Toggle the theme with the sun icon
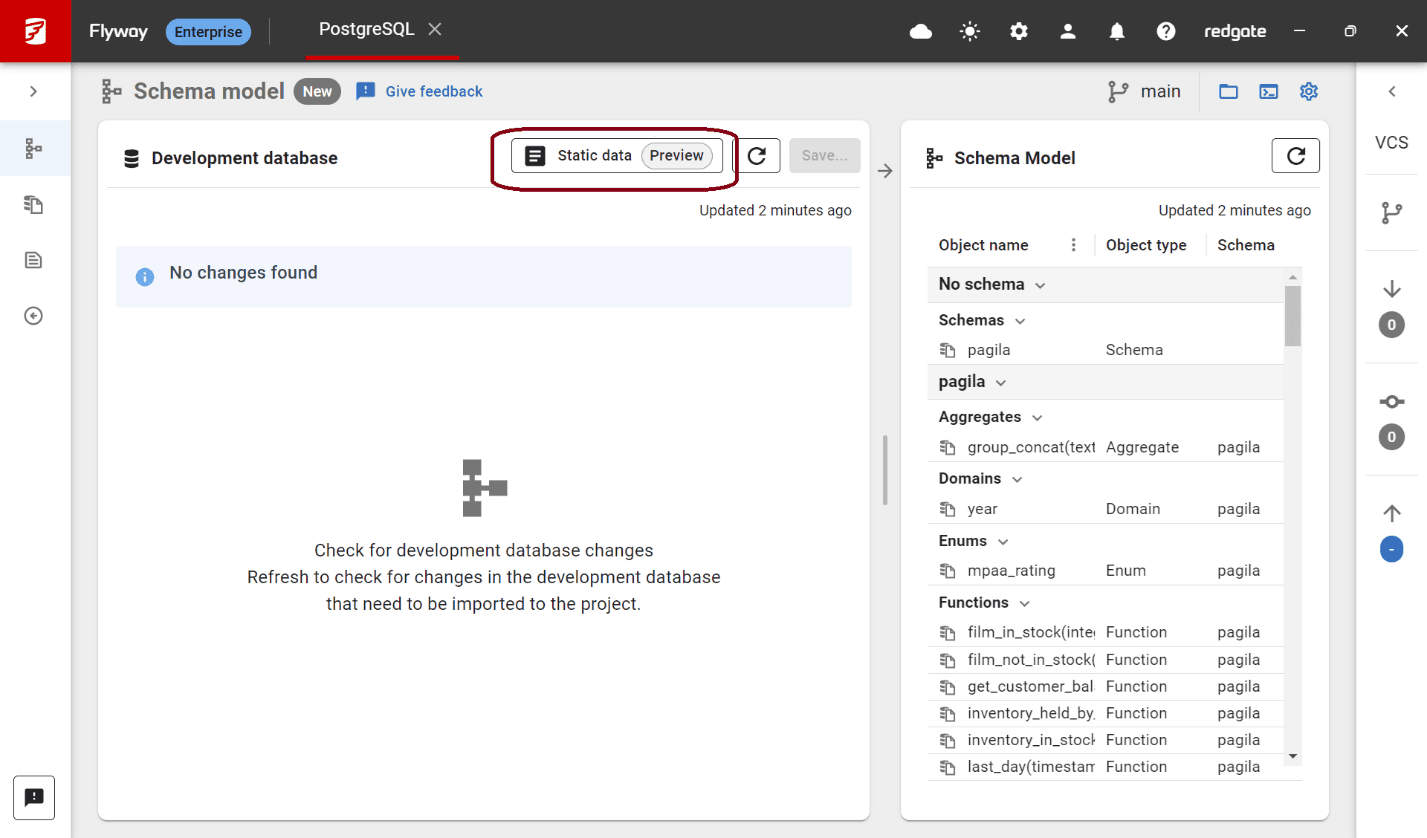 coord(969,31)
